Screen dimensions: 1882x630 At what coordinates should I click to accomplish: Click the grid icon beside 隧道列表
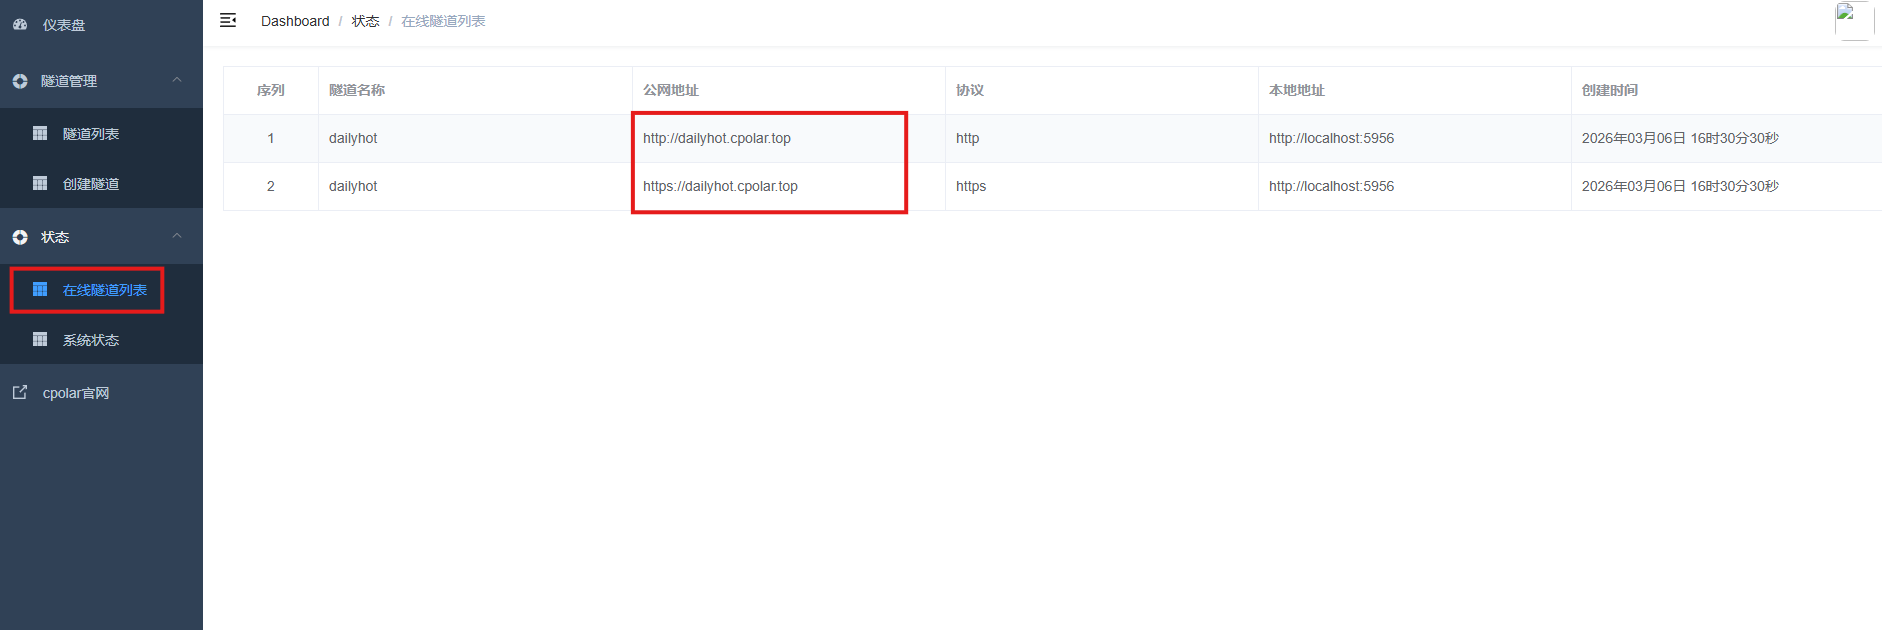40,133
